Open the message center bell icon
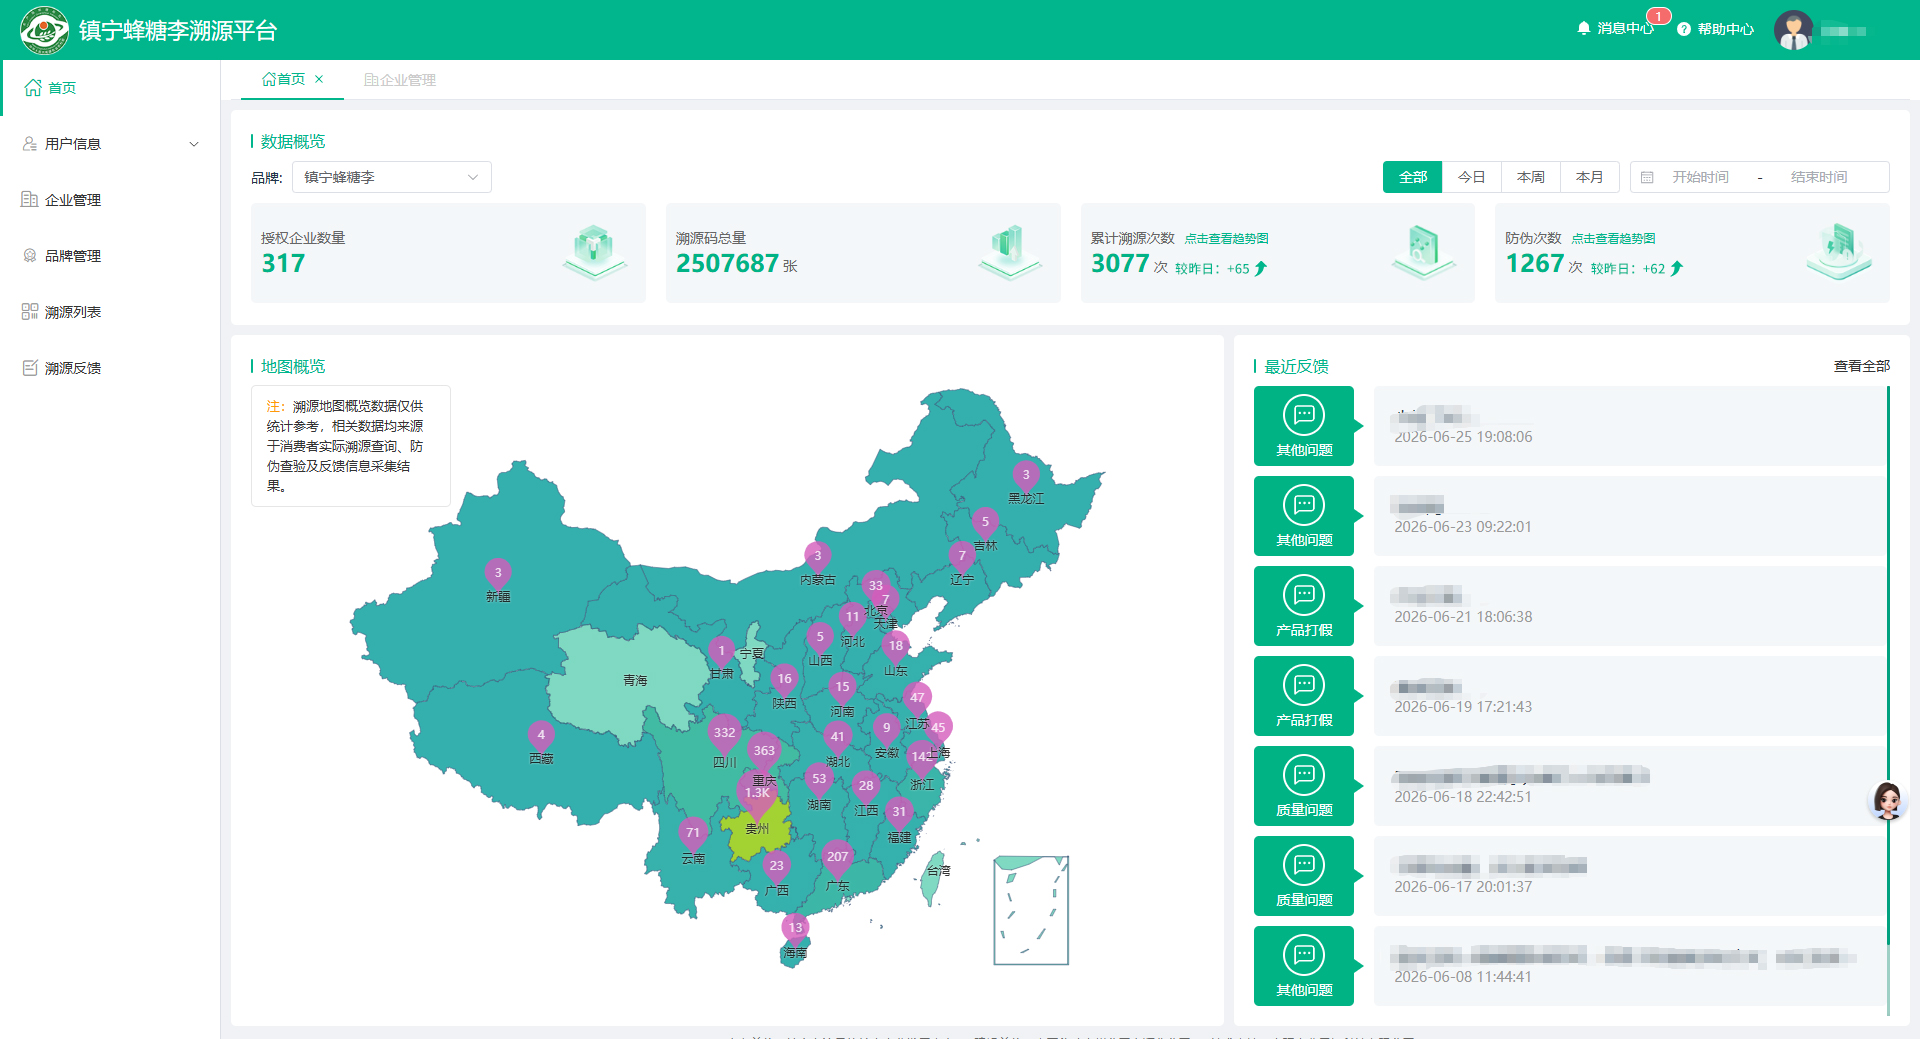Screen dimensions: 1920x1039 click(1584, 29)
